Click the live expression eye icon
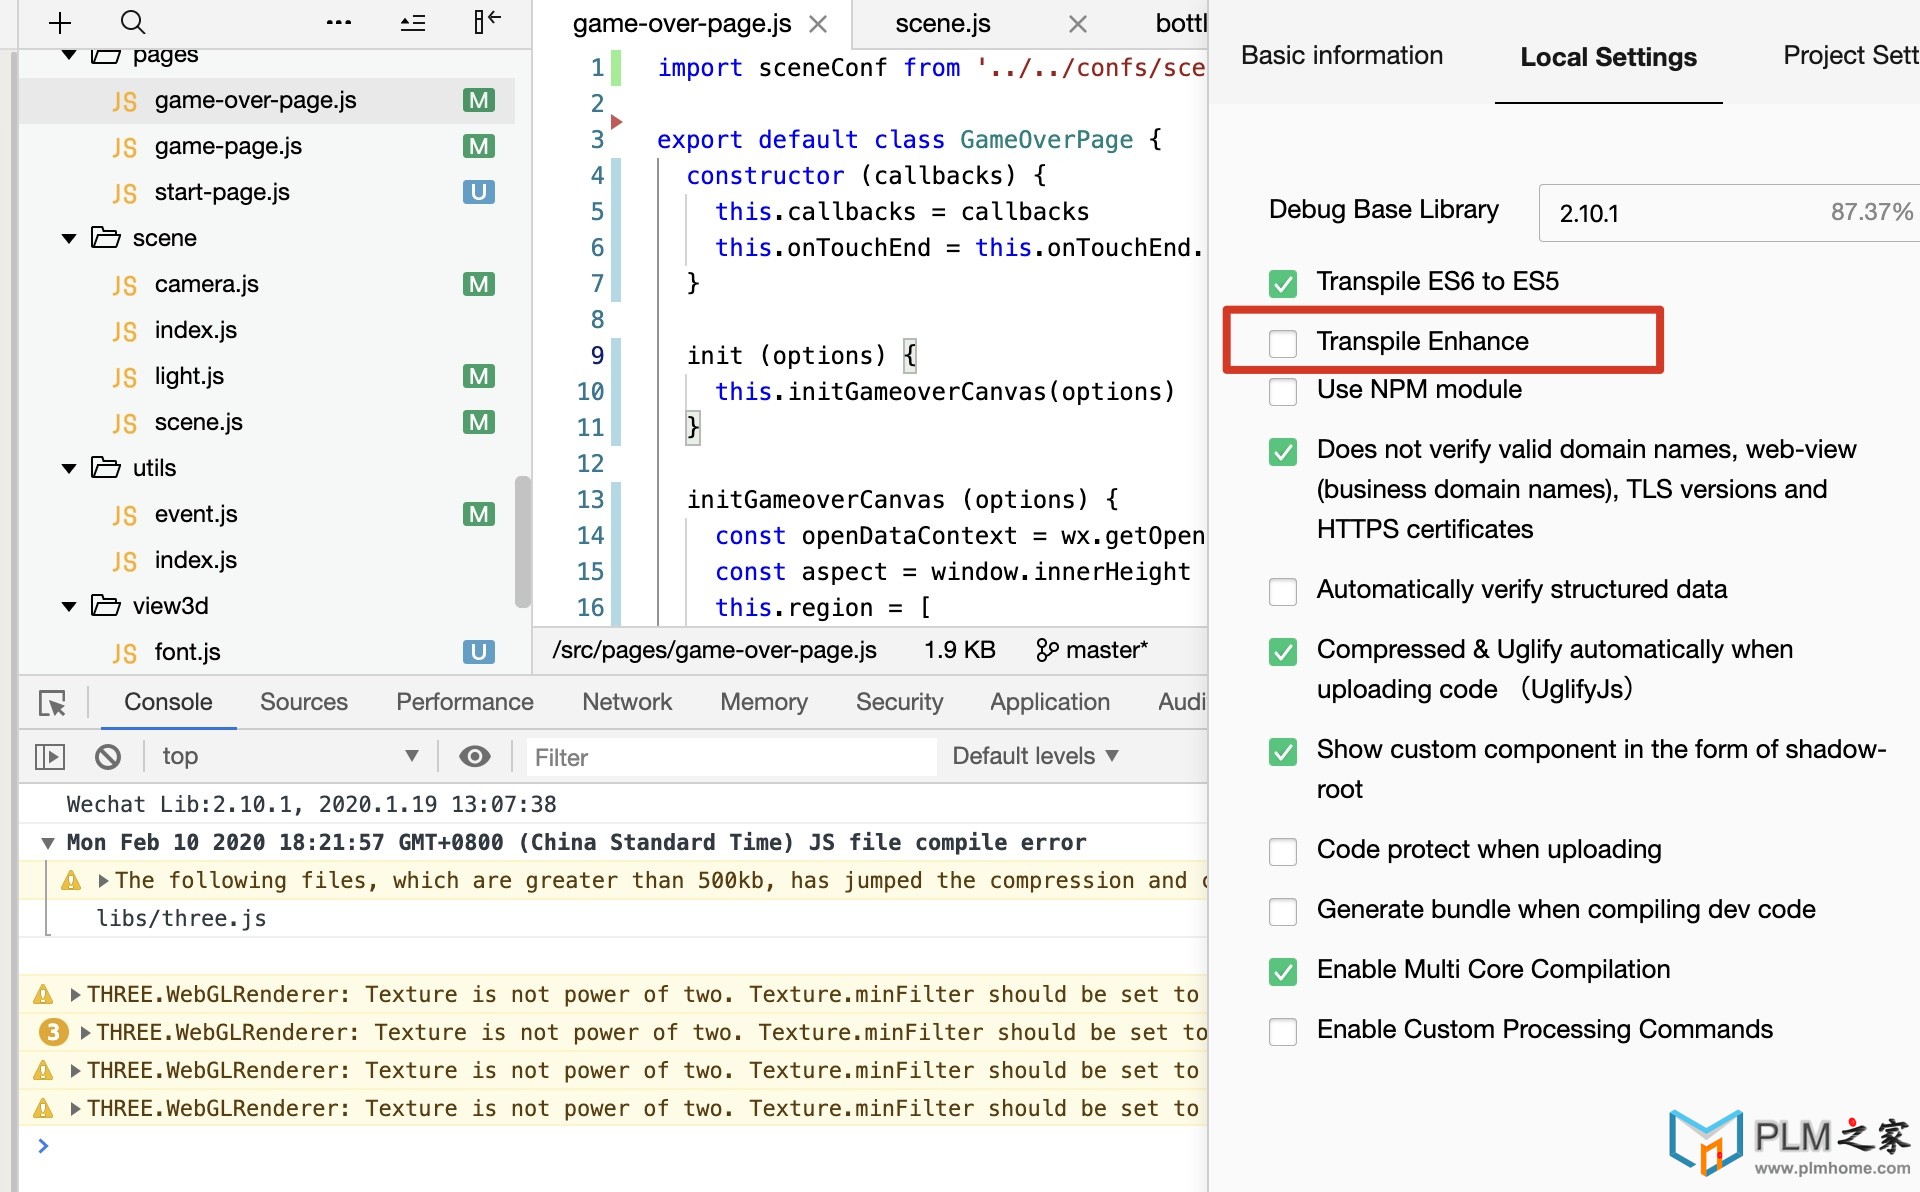This screenshot has height=1192, width=1920. pos(475,757)
